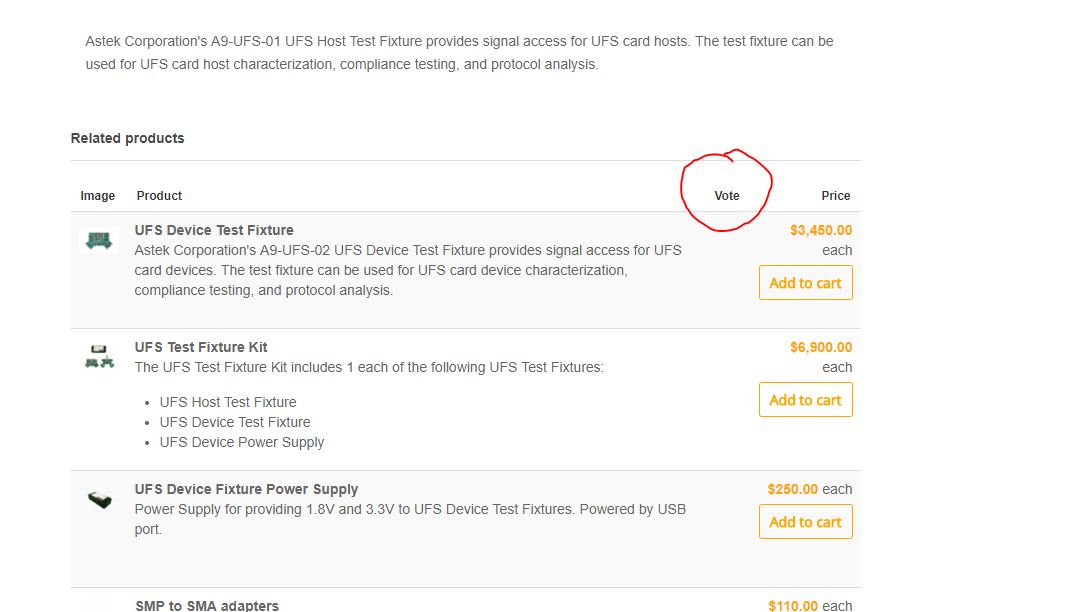
Task: Open the bold UFS Device Test Fixture title
Action: pos(214,230)
